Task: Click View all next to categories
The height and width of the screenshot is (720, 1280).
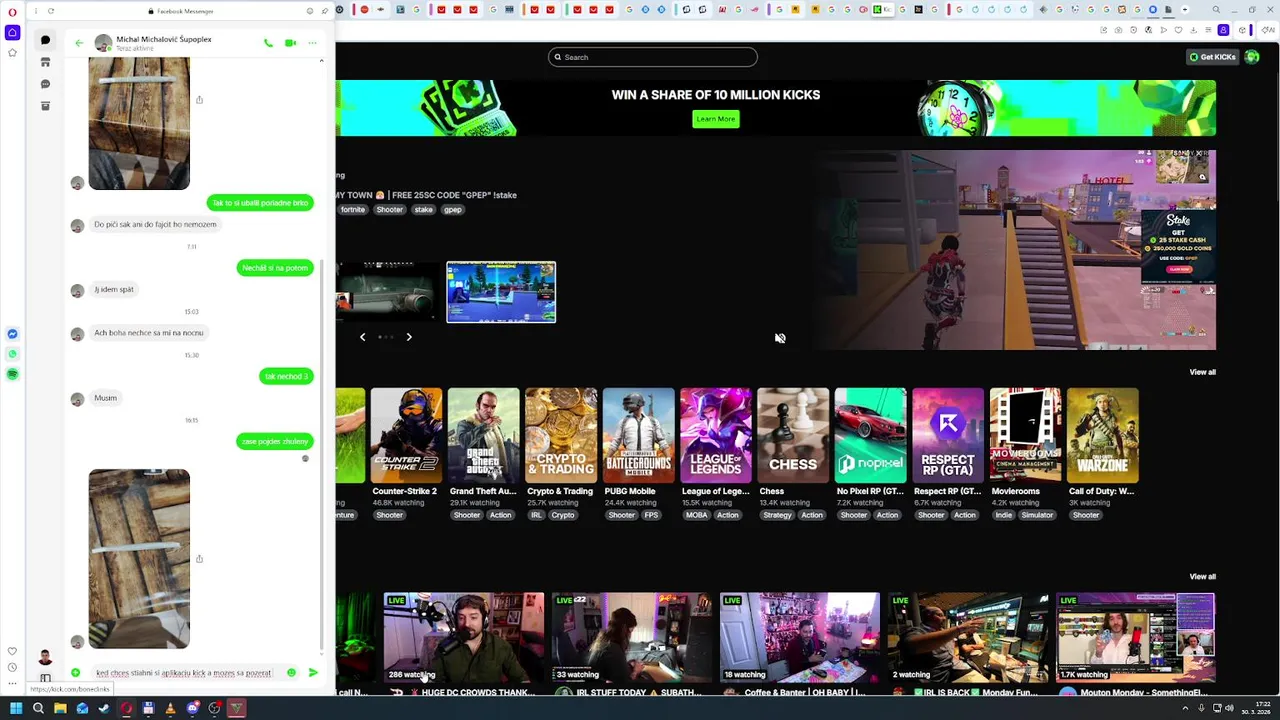Action: click(x=1202, y=372)
